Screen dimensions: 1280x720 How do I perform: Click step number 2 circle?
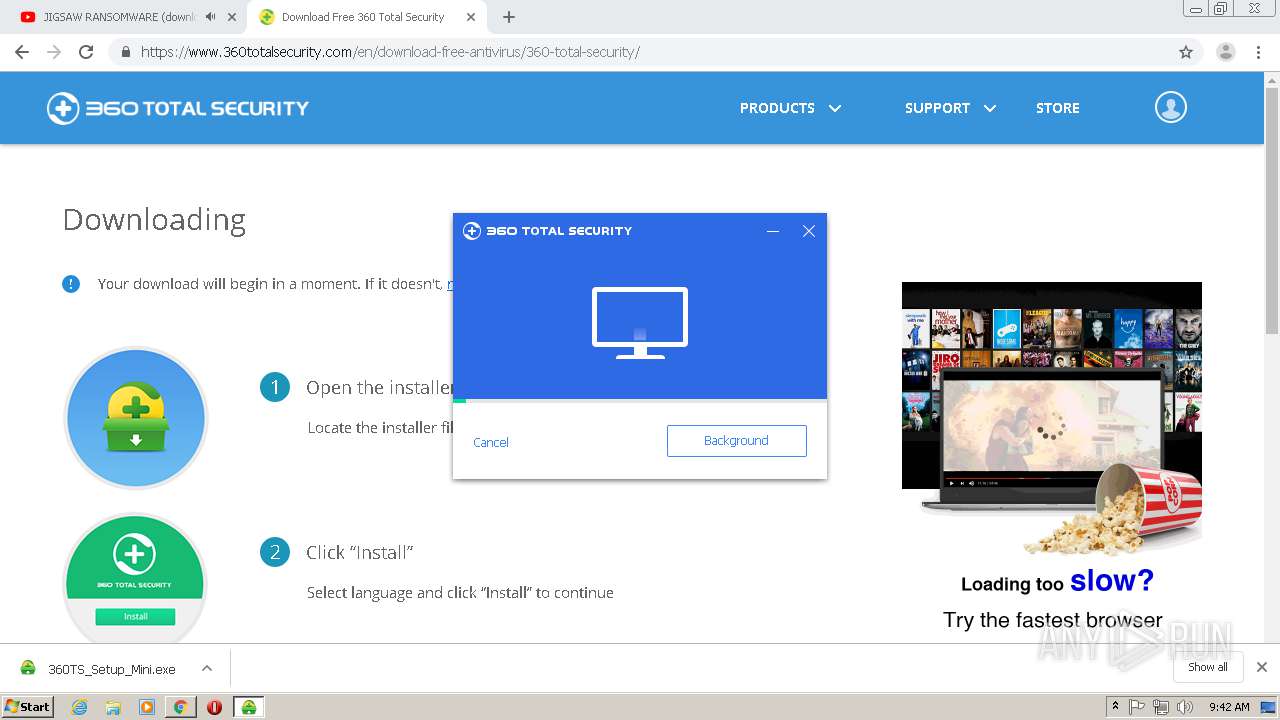pos(275,552)
